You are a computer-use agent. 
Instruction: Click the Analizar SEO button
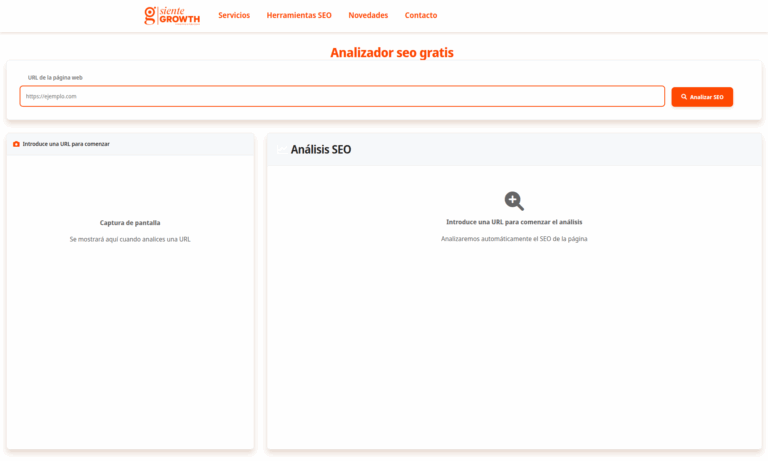[x=702, y=97]
